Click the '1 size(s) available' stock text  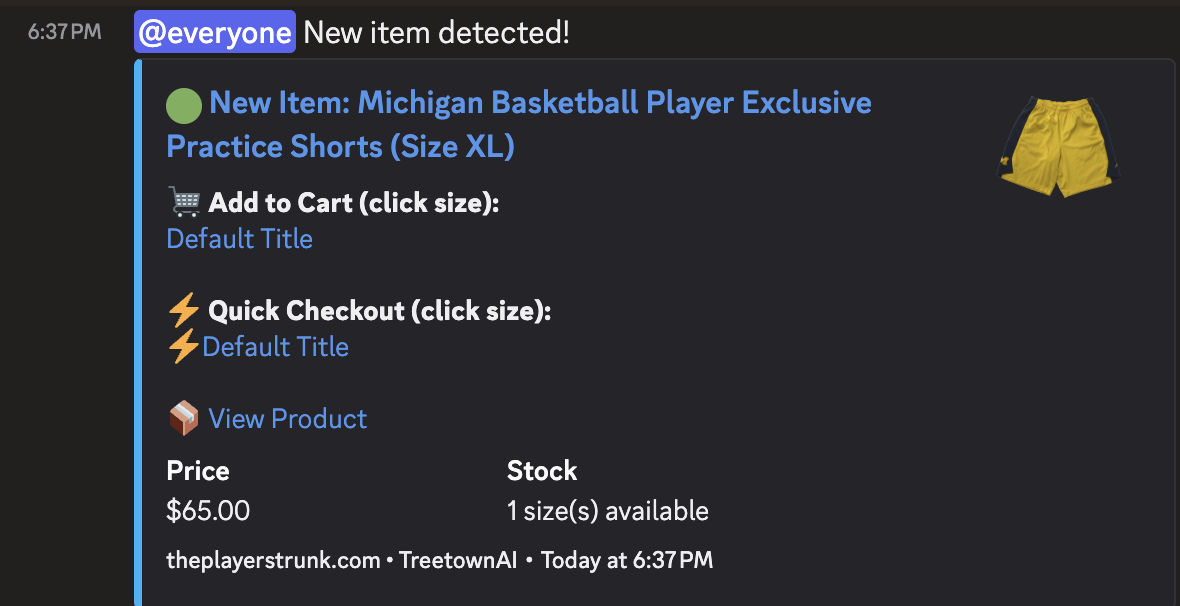[607, 511]
